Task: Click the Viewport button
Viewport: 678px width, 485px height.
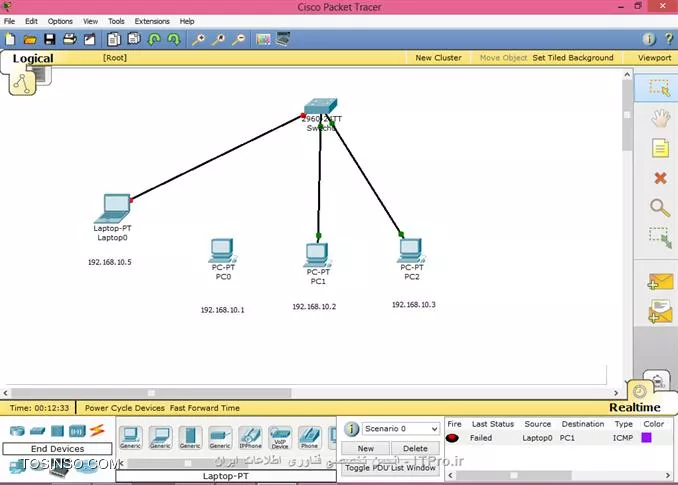Action: point(654,57)
